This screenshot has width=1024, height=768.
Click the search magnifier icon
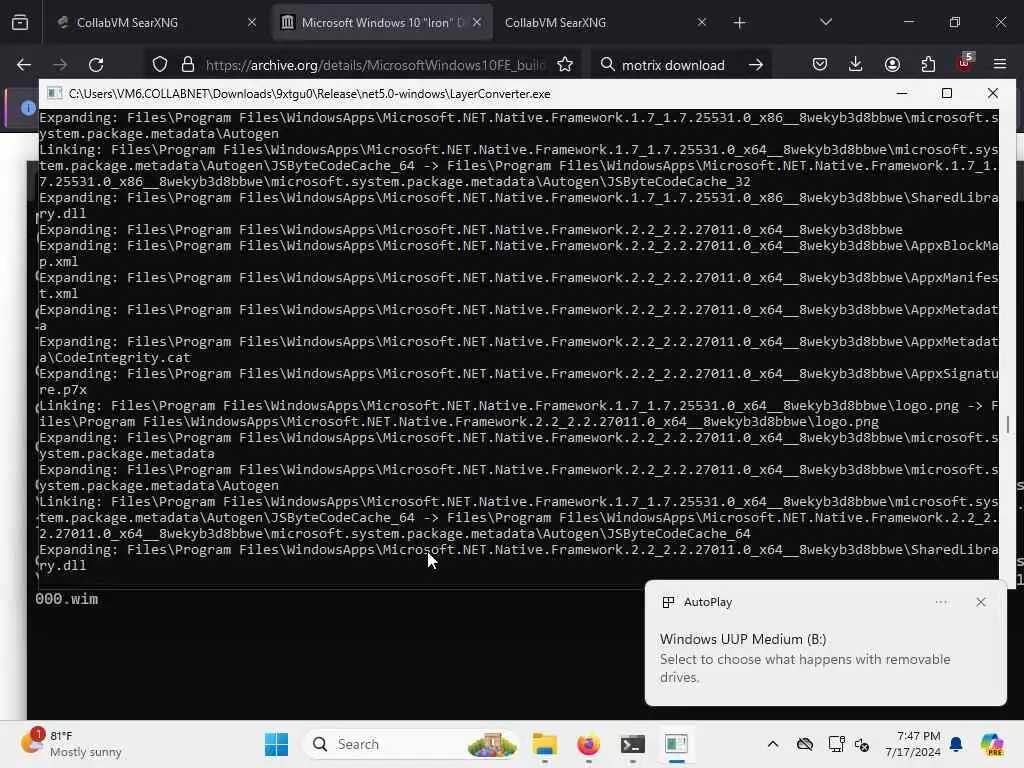[x=607, y=65]
